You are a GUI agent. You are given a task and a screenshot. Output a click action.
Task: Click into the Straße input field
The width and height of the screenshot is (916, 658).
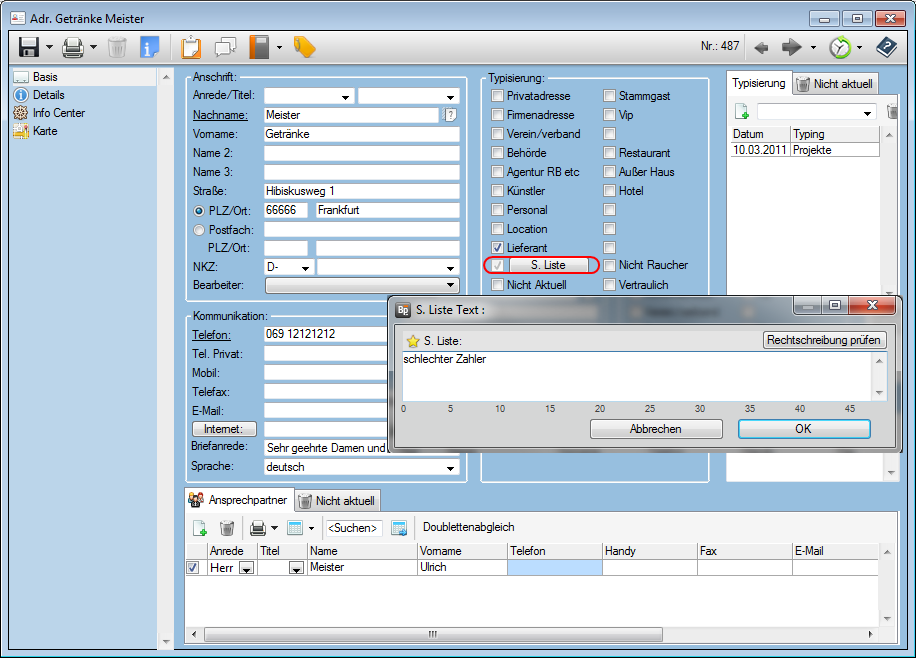point(360,191)
